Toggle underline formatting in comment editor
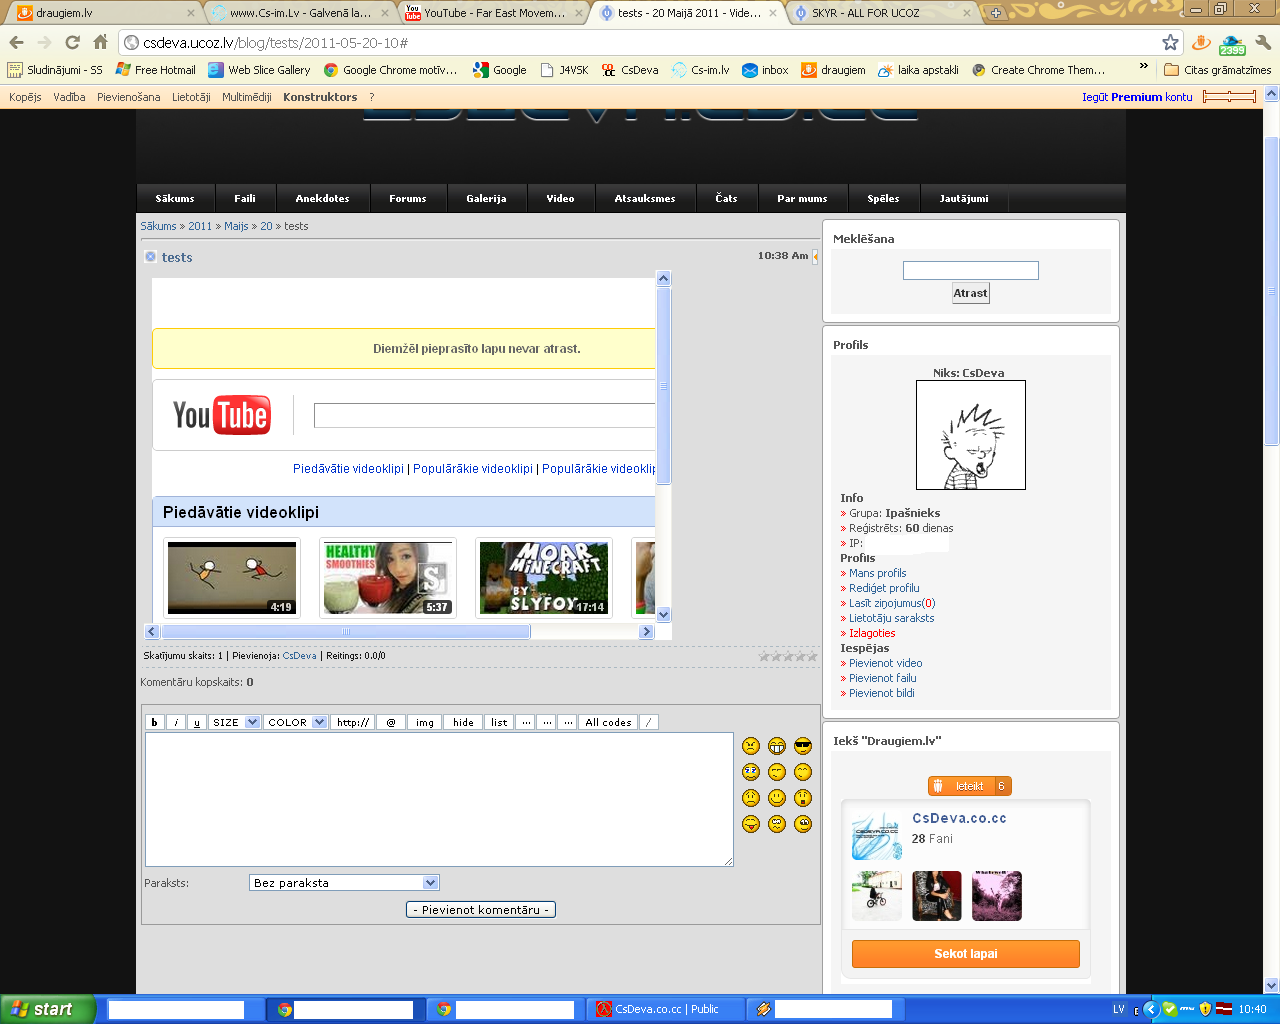 197,722
